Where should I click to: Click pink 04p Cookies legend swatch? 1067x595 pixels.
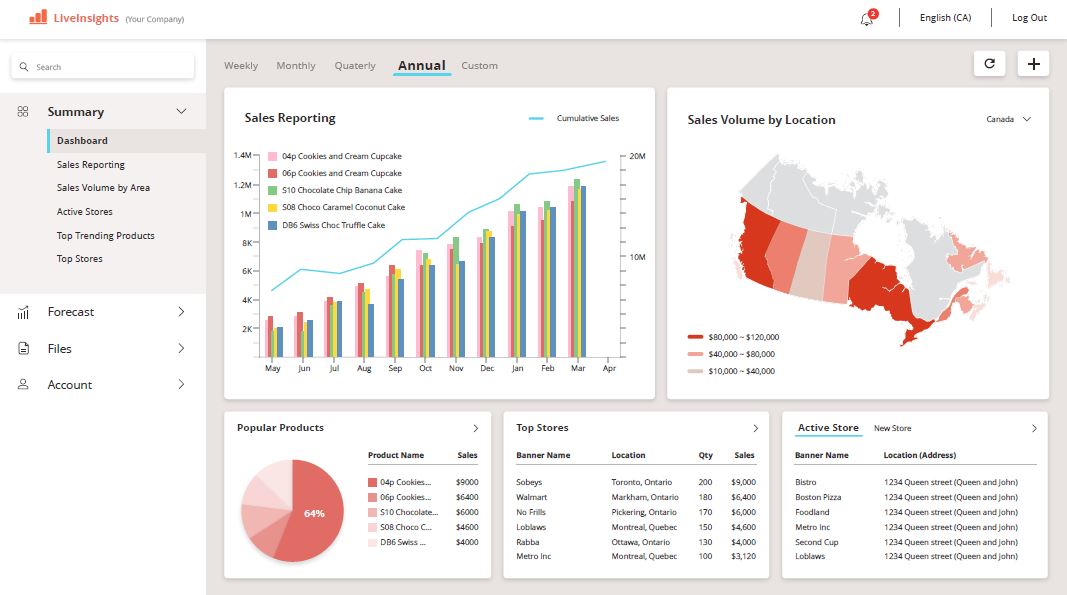click(272, 157)
